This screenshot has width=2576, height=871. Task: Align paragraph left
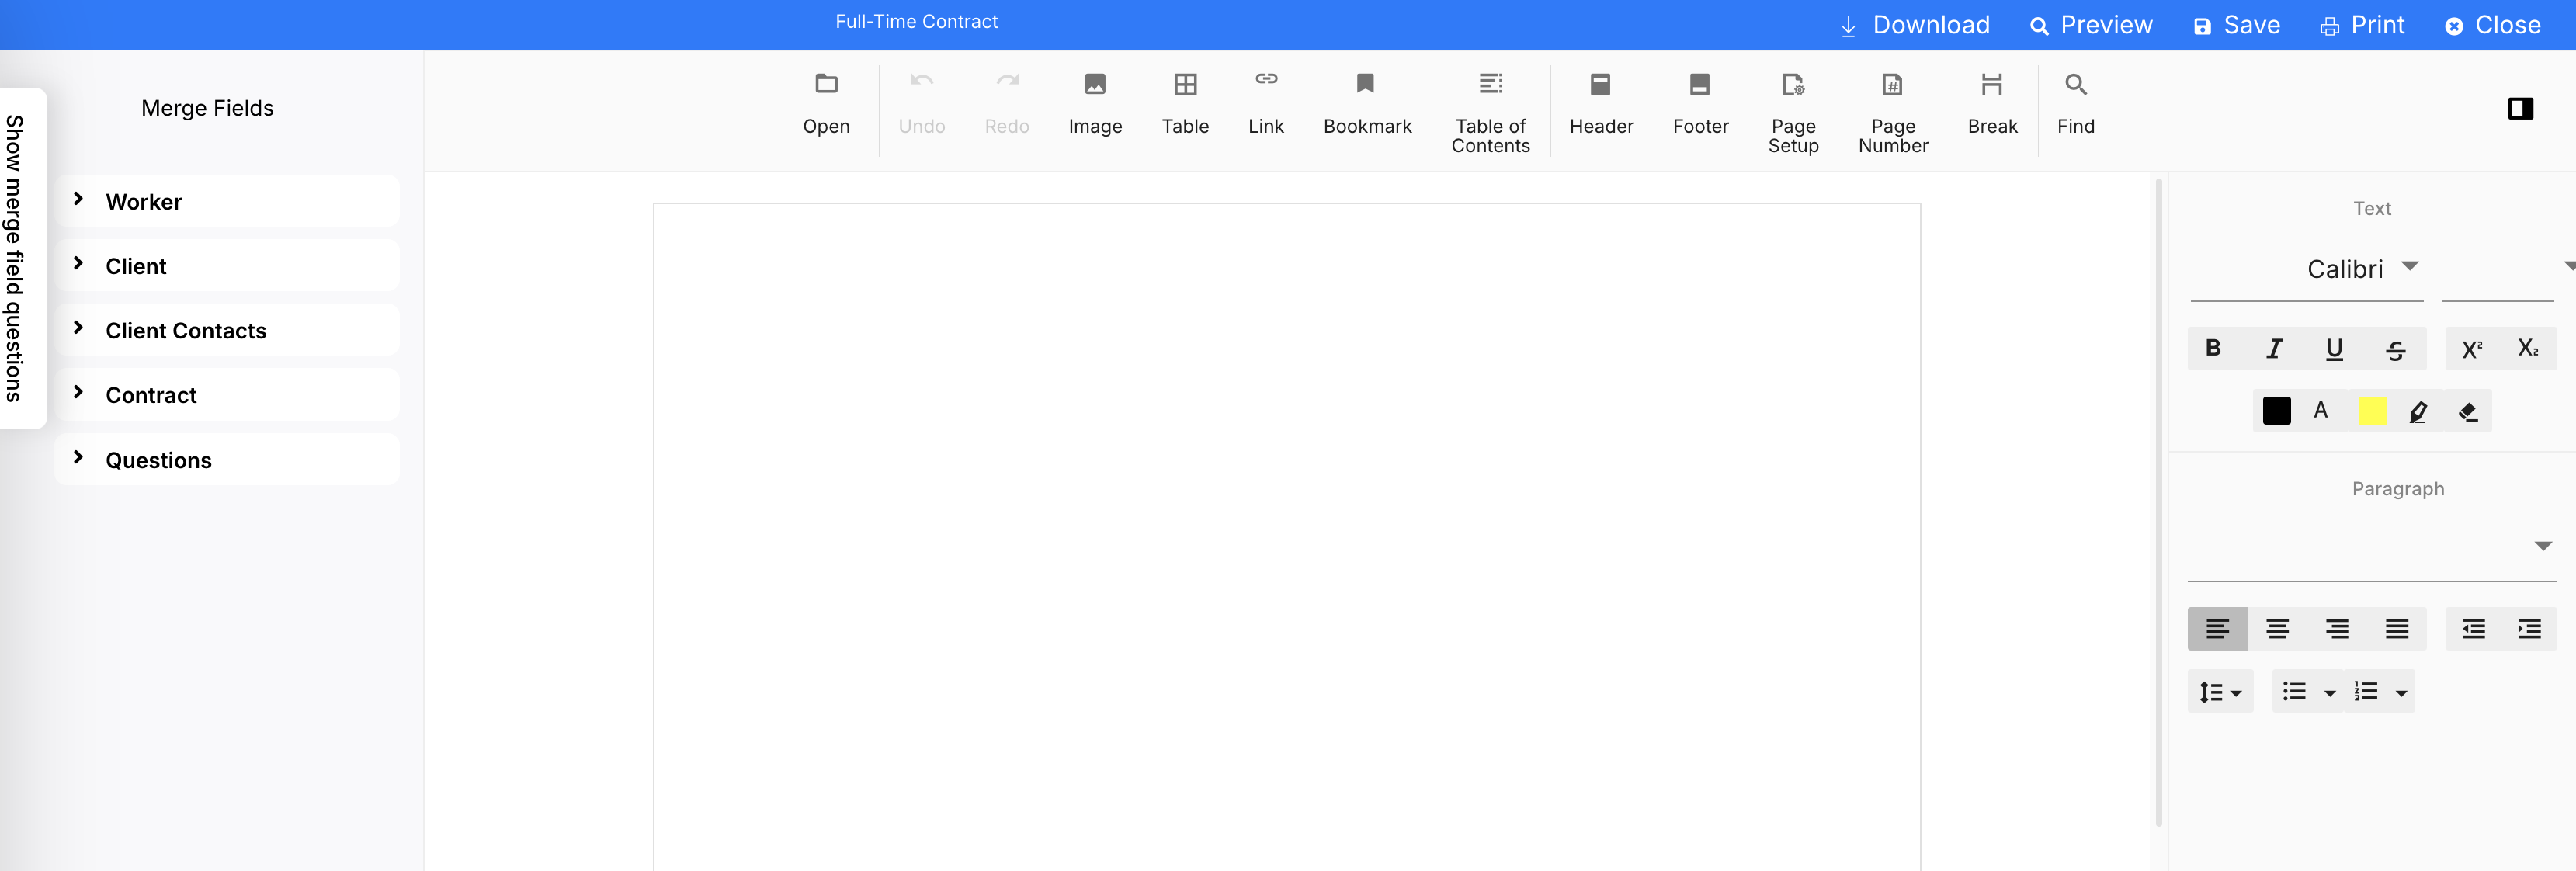(2217, 629)
